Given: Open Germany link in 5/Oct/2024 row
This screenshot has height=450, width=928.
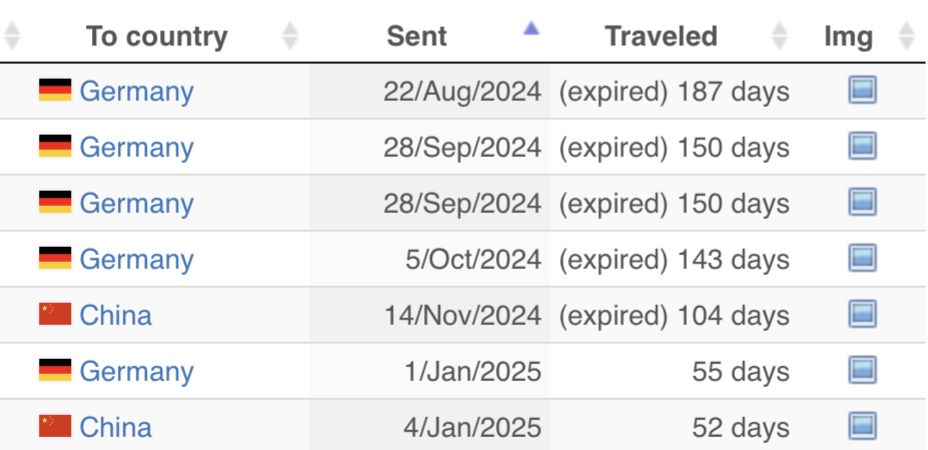Looking at the screenshot, I should 137,260.
